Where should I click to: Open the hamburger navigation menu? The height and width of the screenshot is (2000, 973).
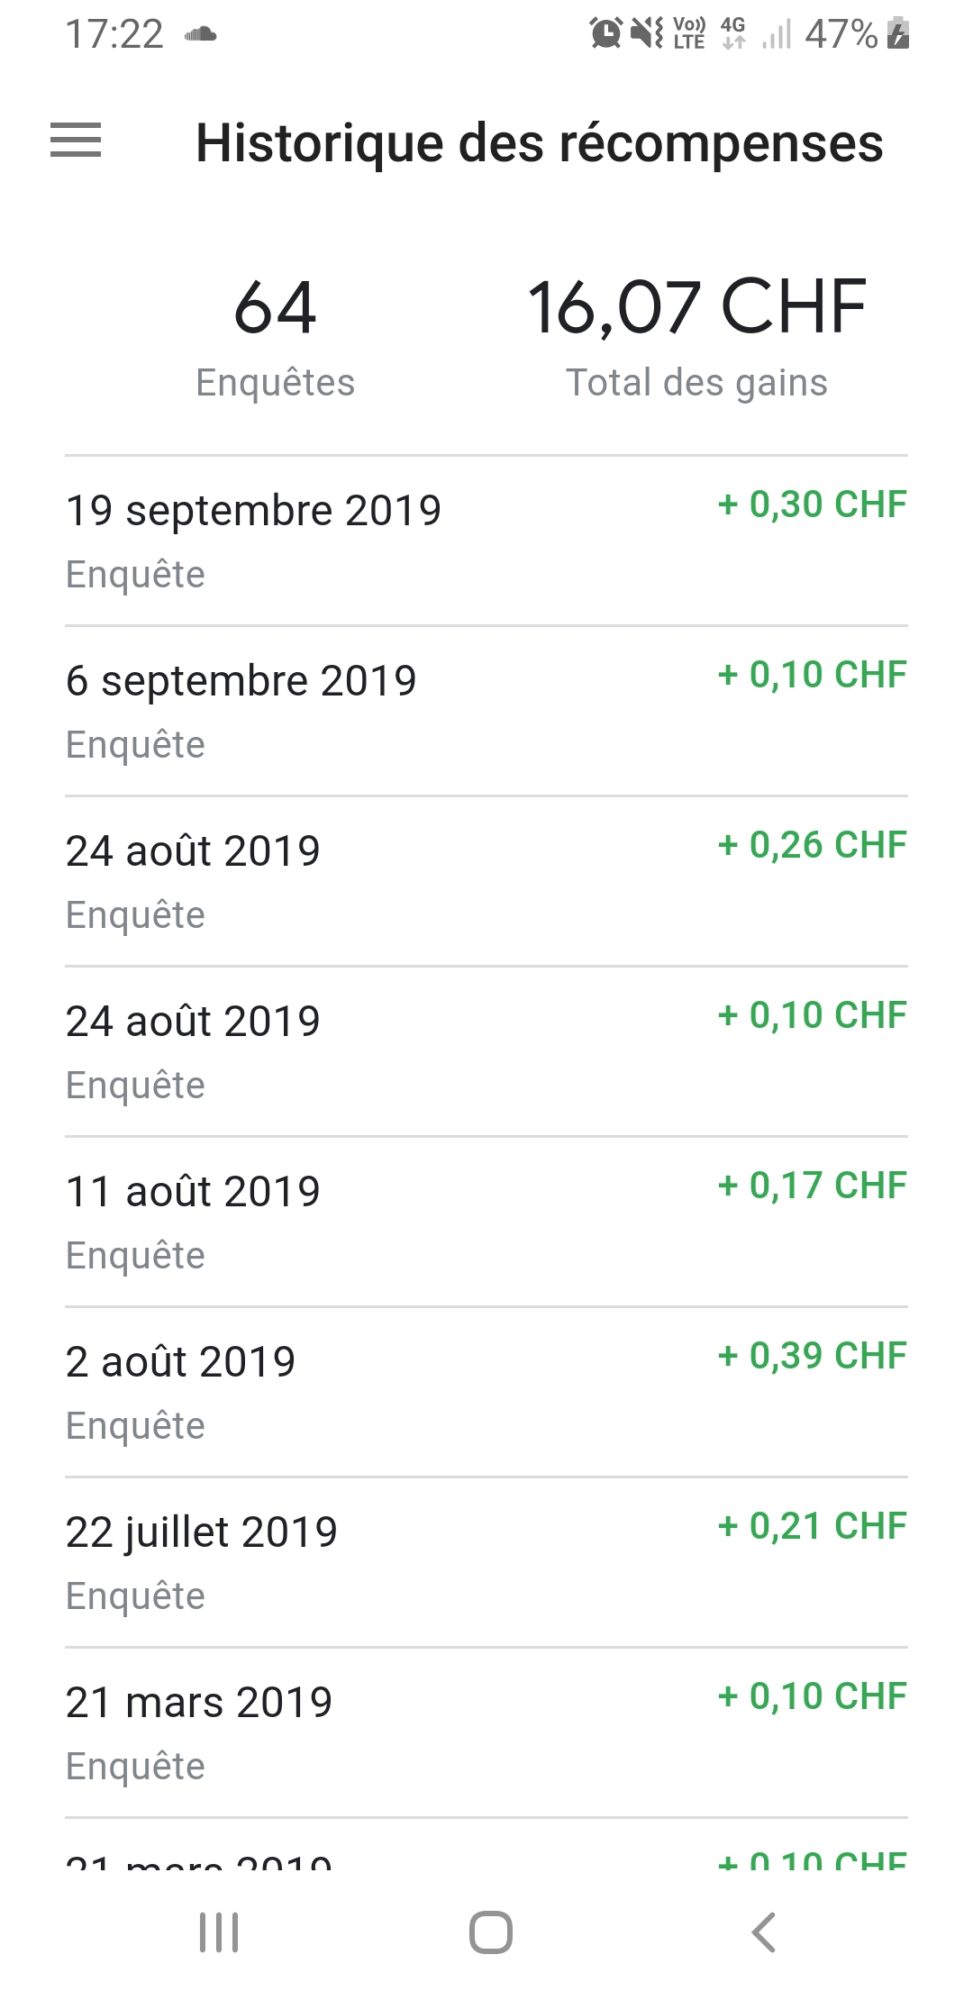point(76,141)
